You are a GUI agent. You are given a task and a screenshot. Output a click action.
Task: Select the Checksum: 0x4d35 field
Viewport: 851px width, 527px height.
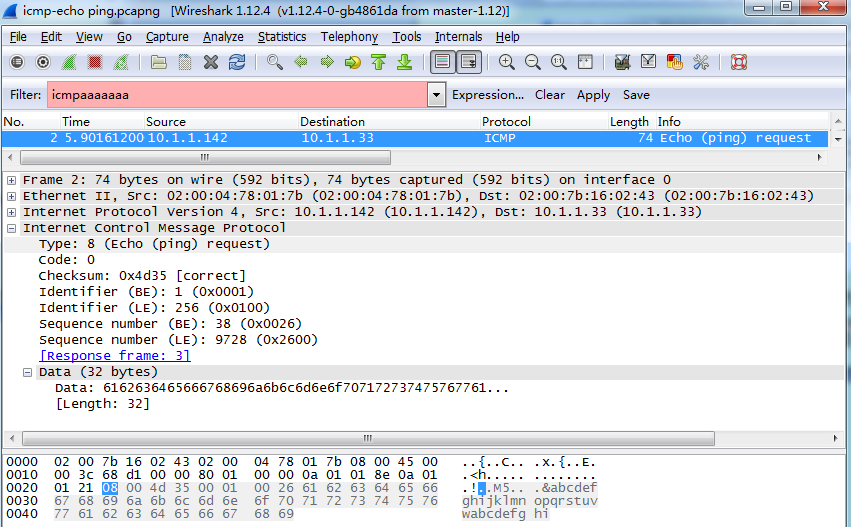142,276
